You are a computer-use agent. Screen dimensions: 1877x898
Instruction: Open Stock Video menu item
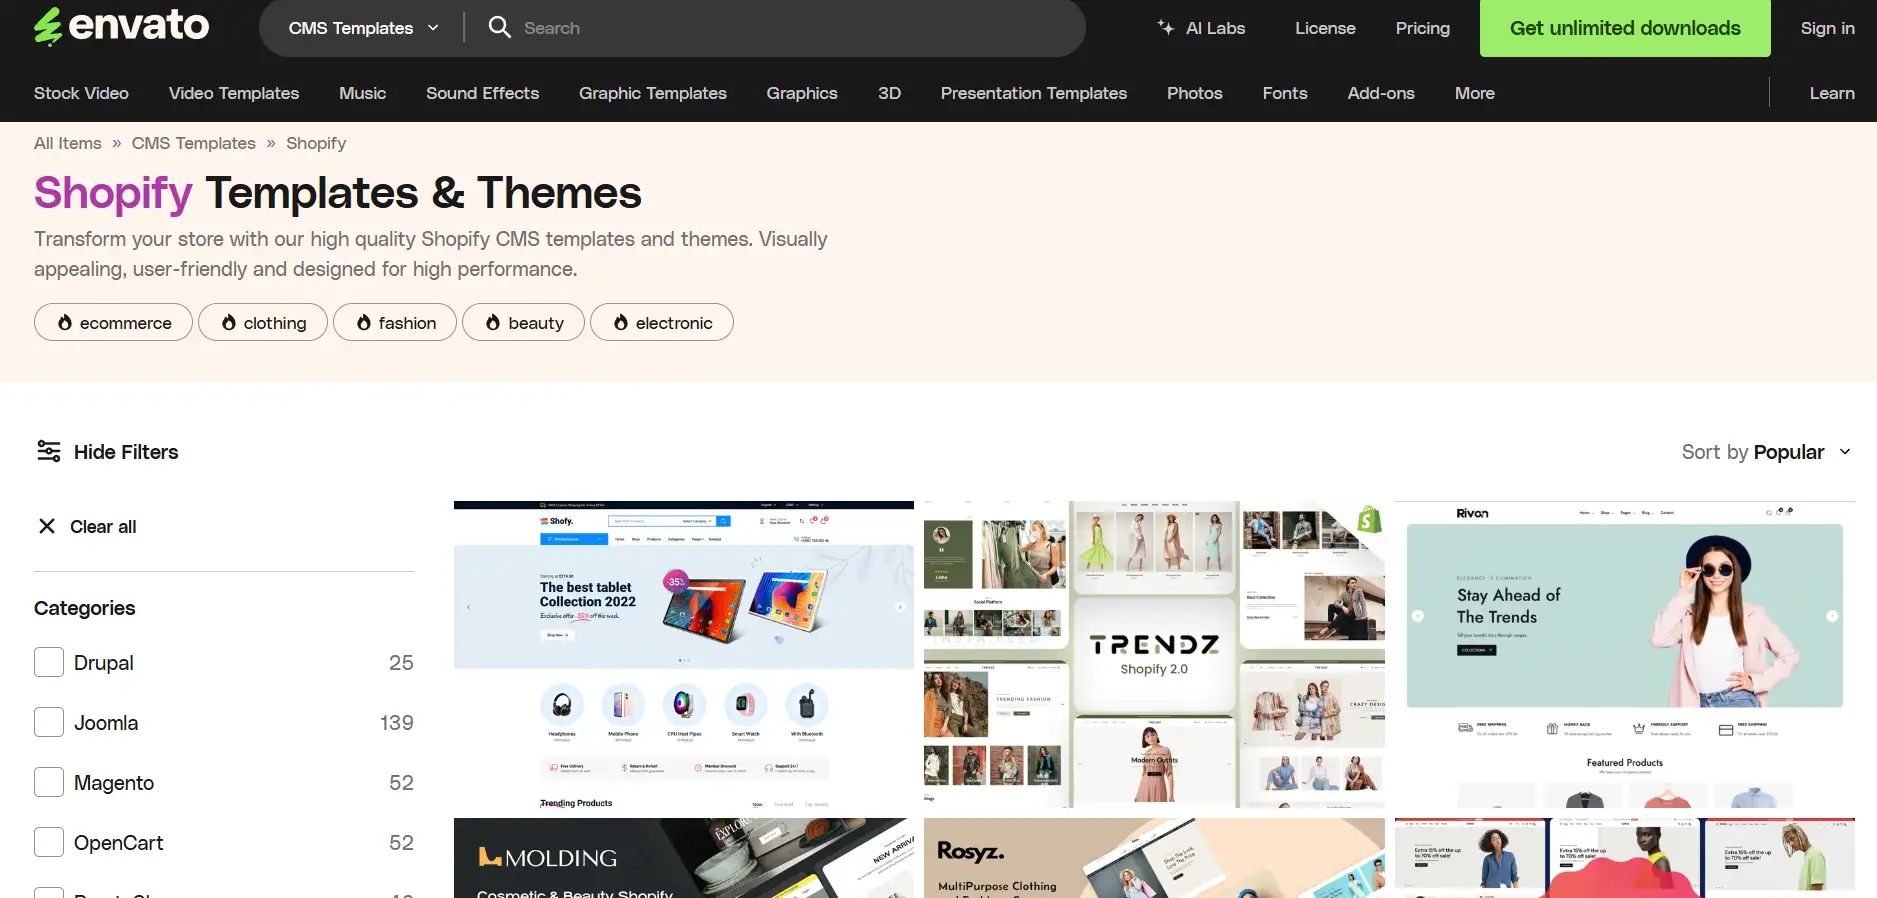click(81, 93)
